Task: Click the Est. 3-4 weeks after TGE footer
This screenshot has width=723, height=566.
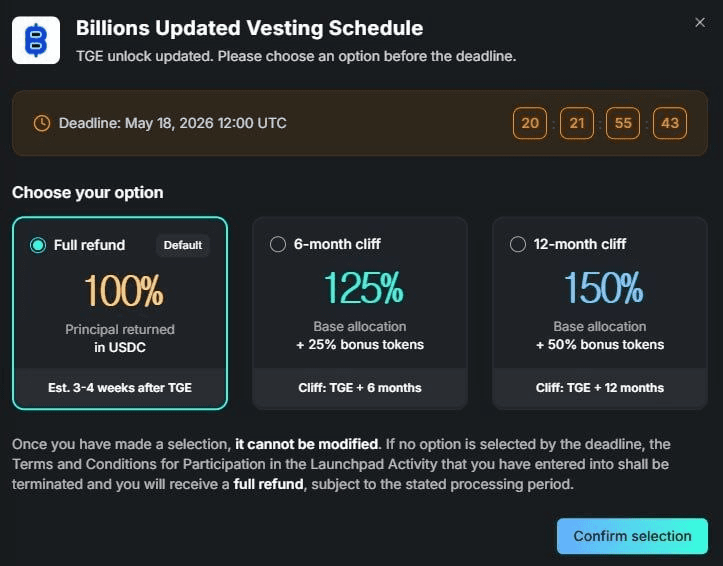Action: [120, 388]
